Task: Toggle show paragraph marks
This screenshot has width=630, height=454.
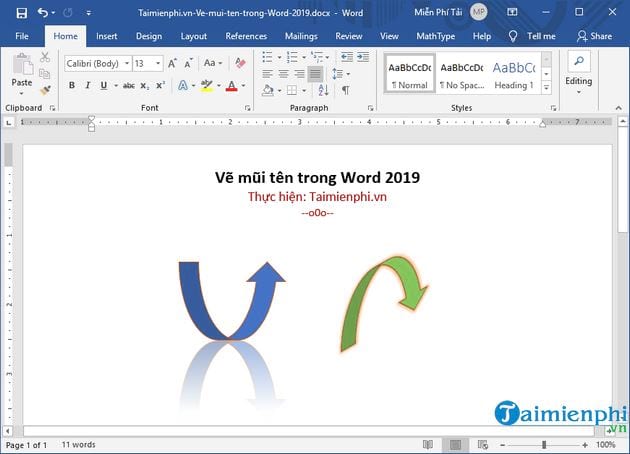Action: (345, 90)
